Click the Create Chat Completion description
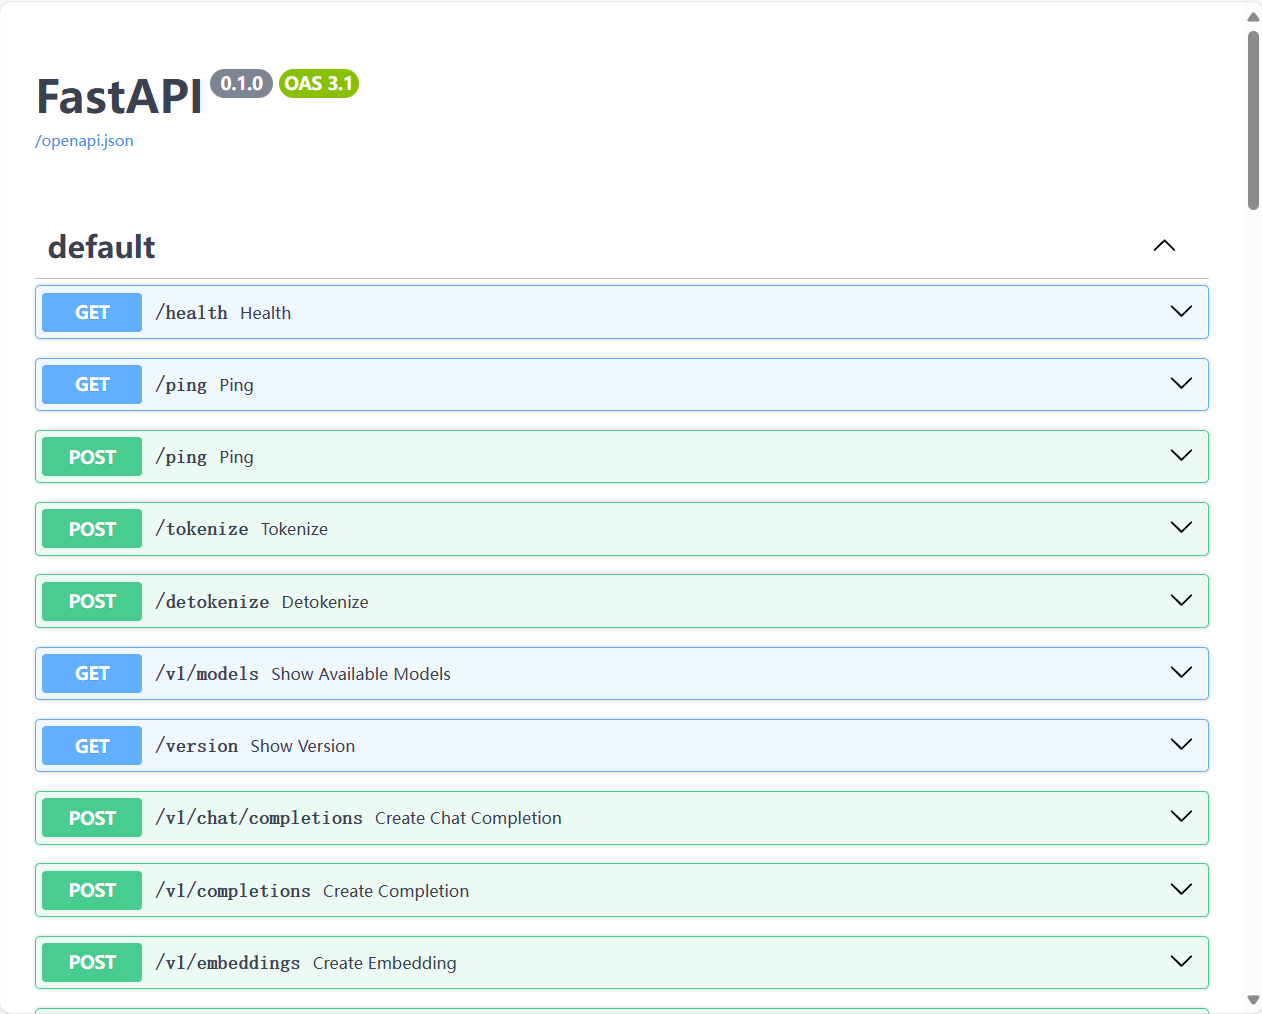 [x=468, y=818]
